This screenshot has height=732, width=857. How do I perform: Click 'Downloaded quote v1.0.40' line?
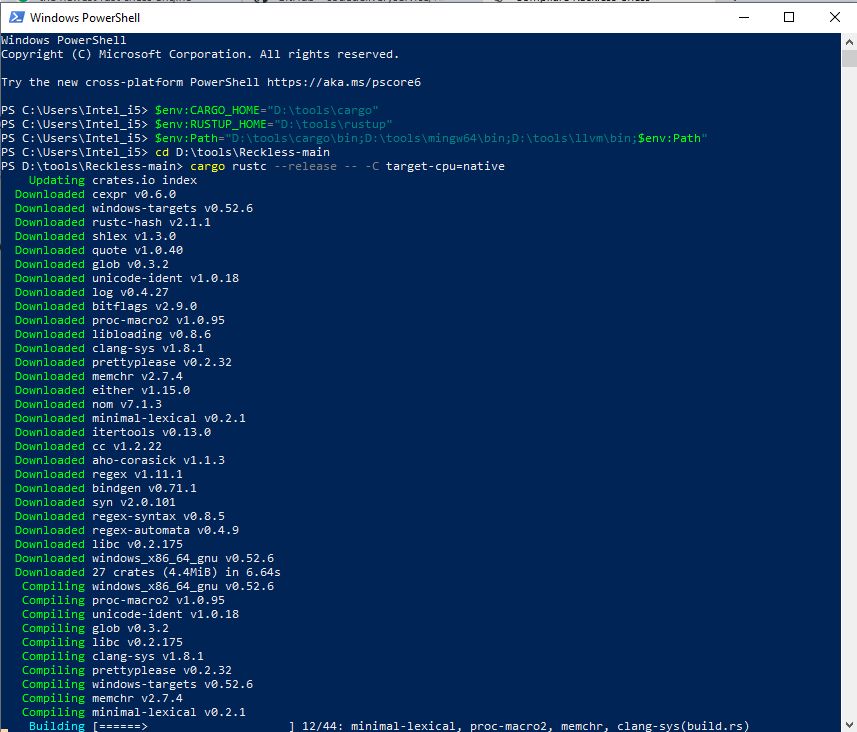tap(99, 250)
